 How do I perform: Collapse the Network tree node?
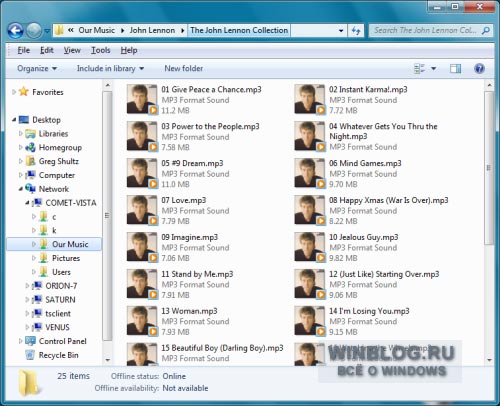point(21,189)
